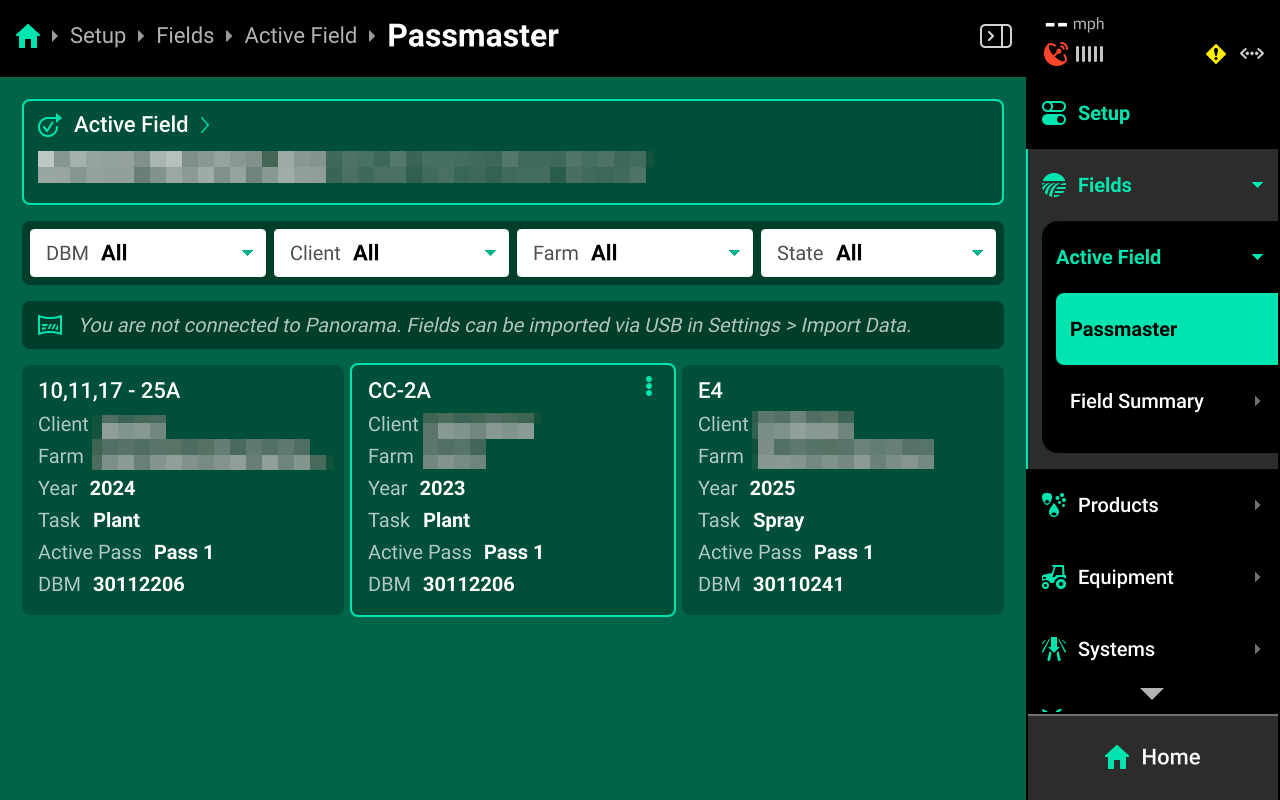Select the CC-2A field card
The width and height of the screenshot is (1280, 800).
pos(513,490)
